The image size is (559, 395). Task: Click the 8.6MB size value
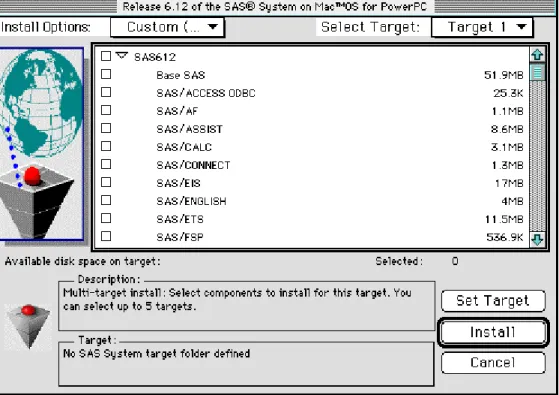coord(507,129)
